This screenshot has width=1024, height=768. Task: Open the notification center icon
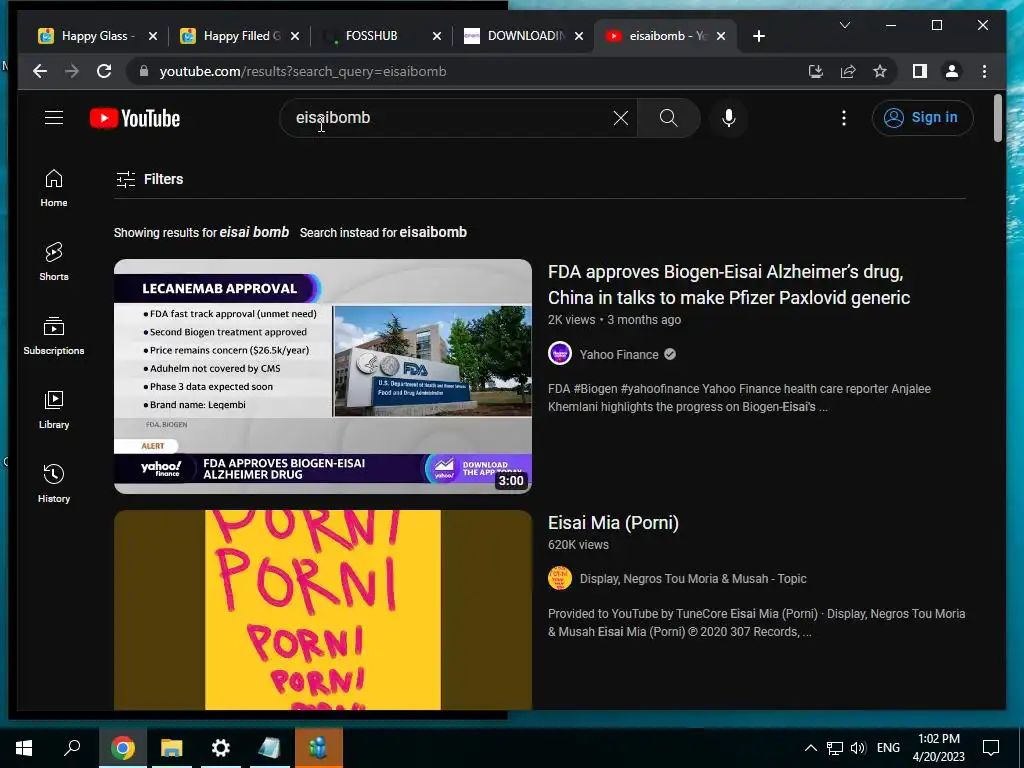[991, 748]
